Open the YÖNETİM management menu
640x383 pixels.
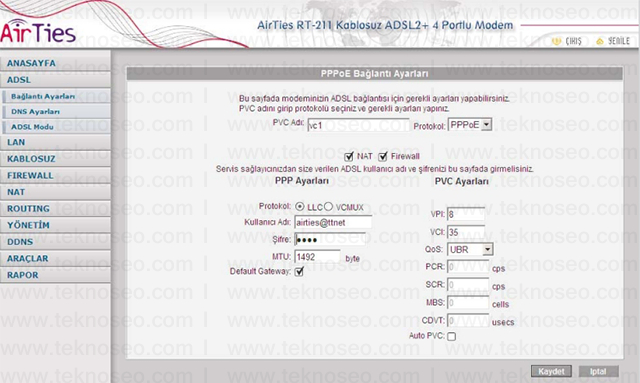pyautogui.click(x=55, y=225)
